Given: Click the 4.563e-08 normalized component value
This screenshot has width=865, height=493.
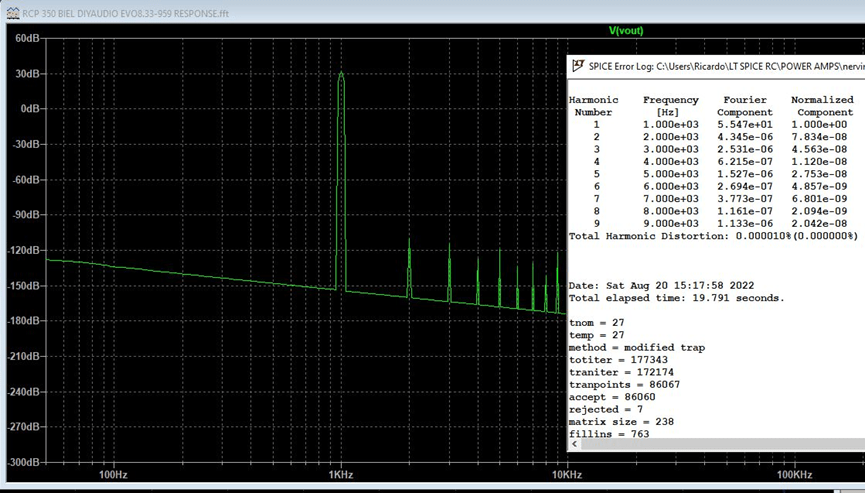Looking at the screenshot, I should tap(819, 149).
